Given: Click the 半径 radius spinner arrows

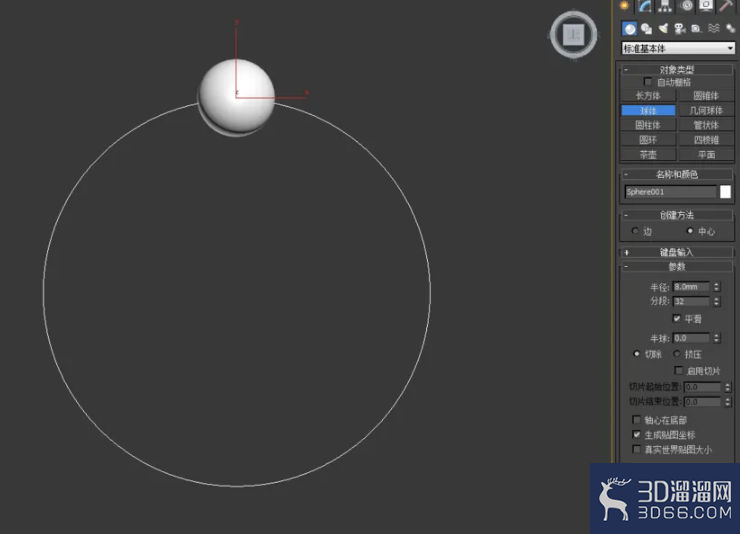Looking at the screenshot, I should coord(716,287).
